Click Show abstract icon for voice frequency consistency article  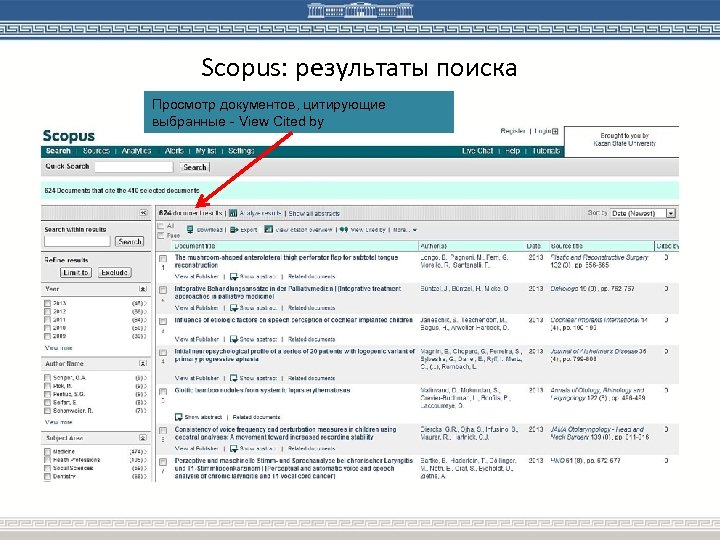(234, 448)
